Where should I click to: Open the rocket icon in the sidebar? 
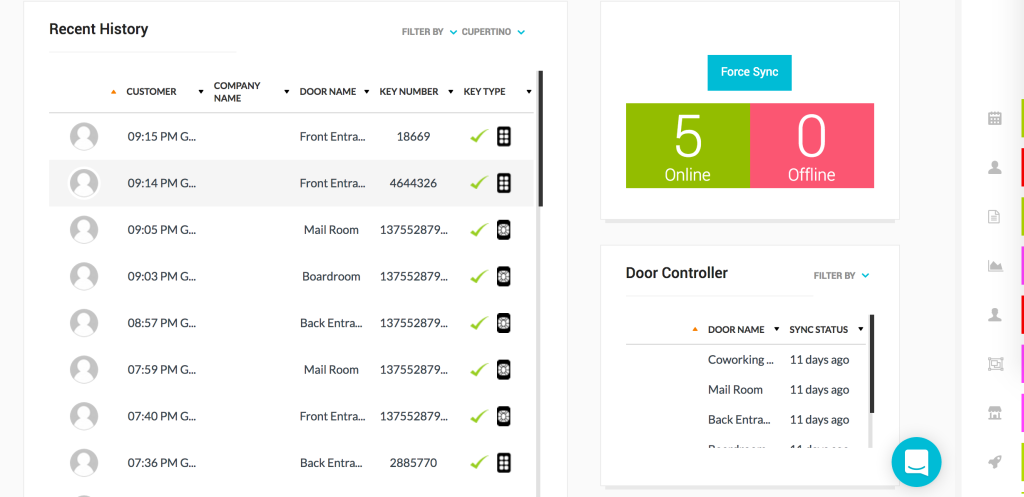coord(995,462)
